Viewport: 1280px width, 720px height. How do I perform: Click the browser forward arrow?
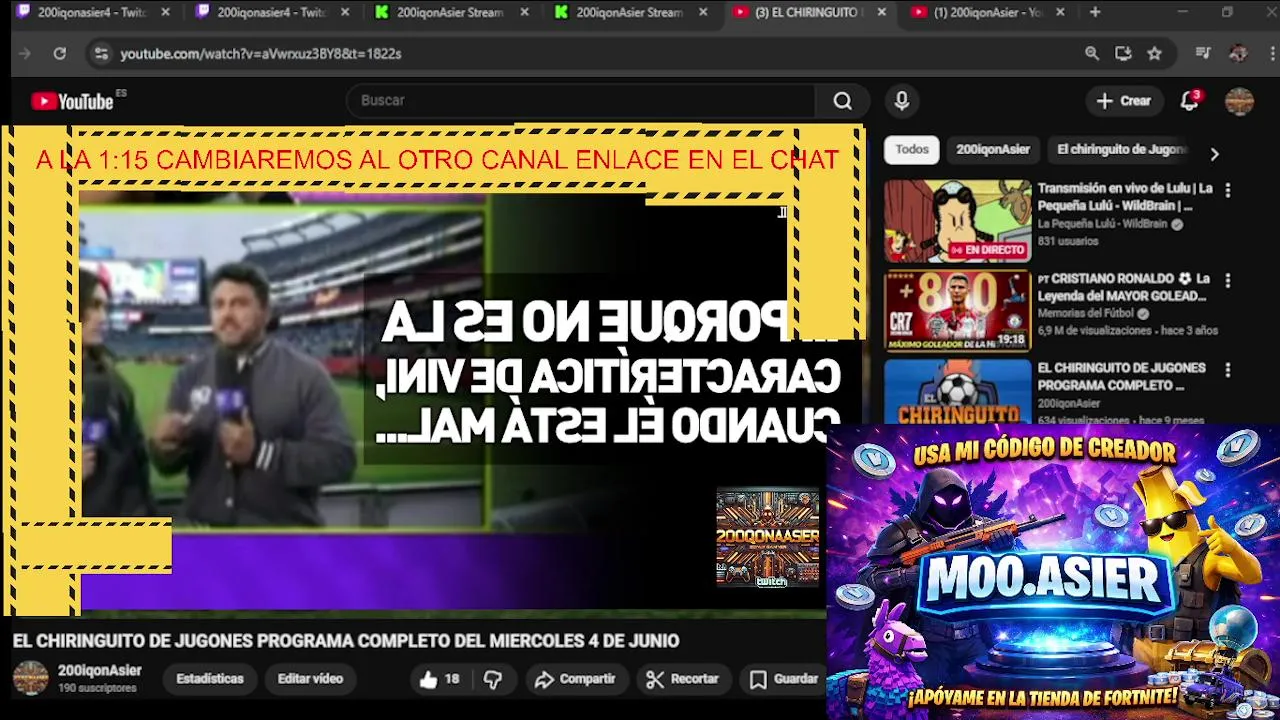pos(25,54)
